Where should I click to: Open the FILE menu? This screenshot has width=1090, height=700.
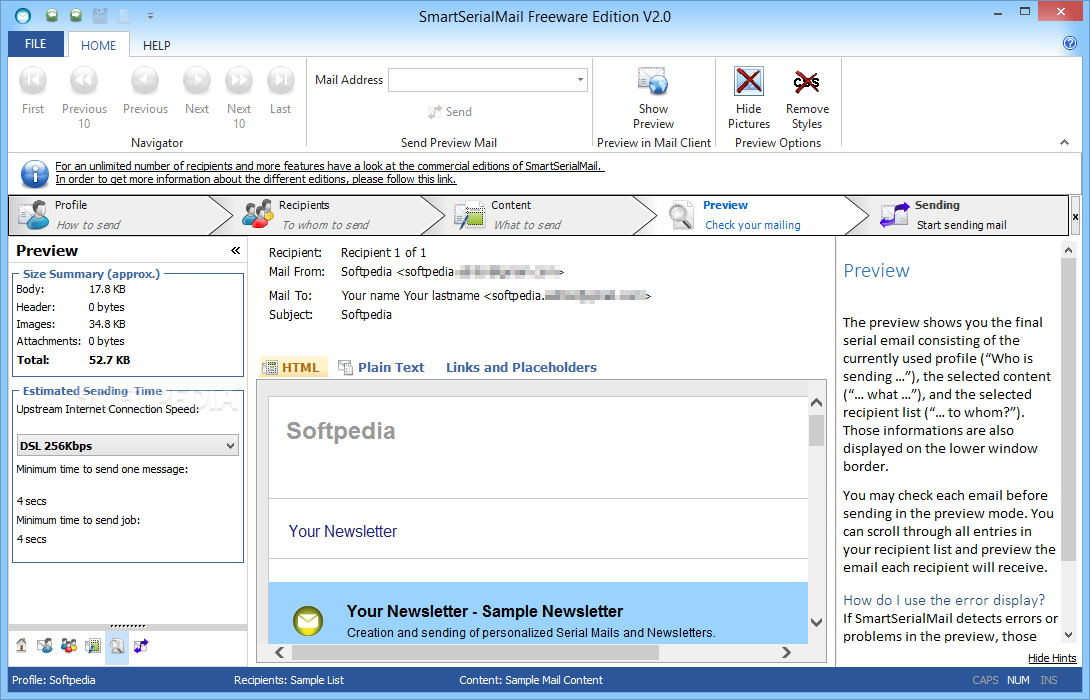pyautogui.click(x=35, y=44)
